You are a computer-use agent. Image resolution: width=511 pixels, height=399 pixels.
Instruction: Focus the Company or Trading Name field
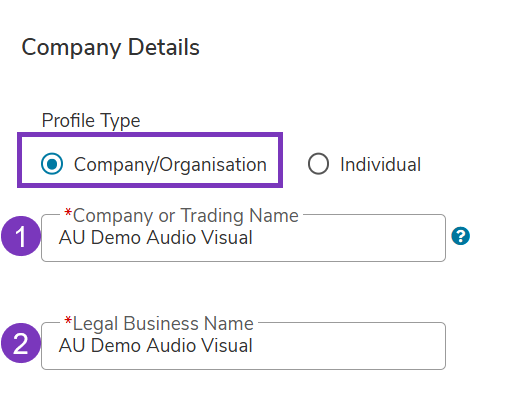tap(243, 238)
